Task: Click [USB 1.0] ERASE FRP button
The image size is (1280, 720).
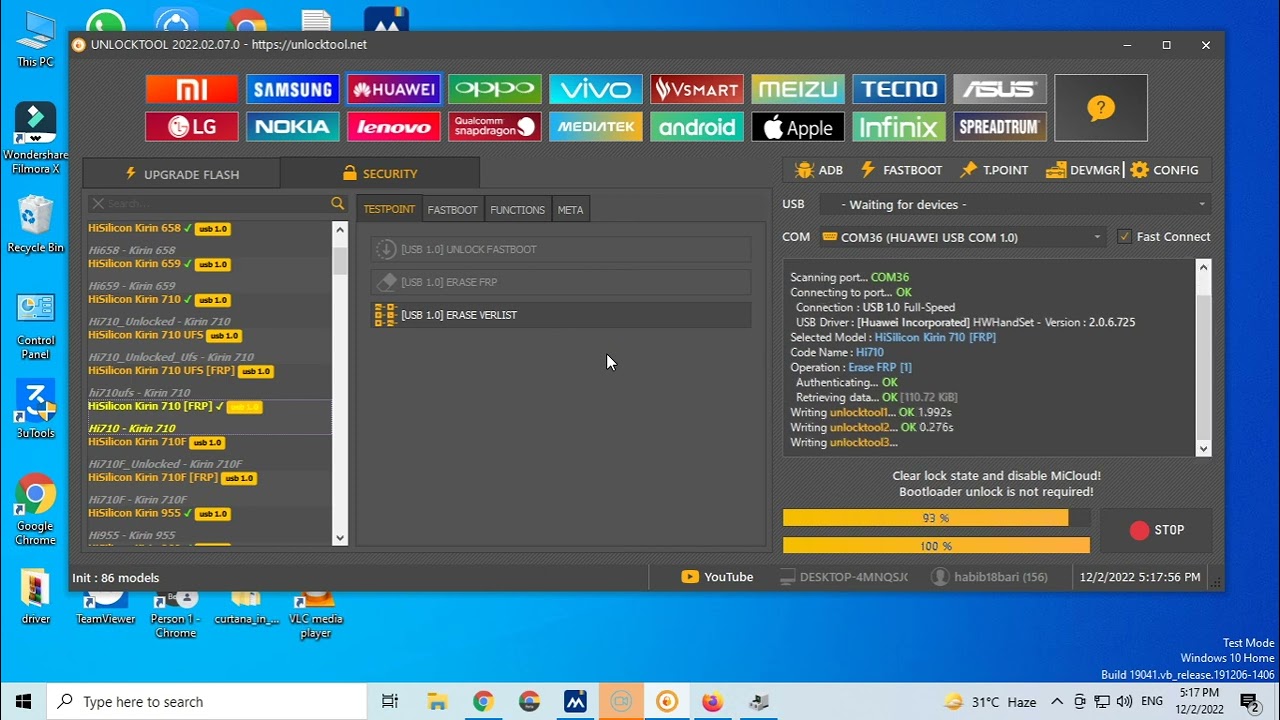Action: pyautogui.click(x=561, y=282)
